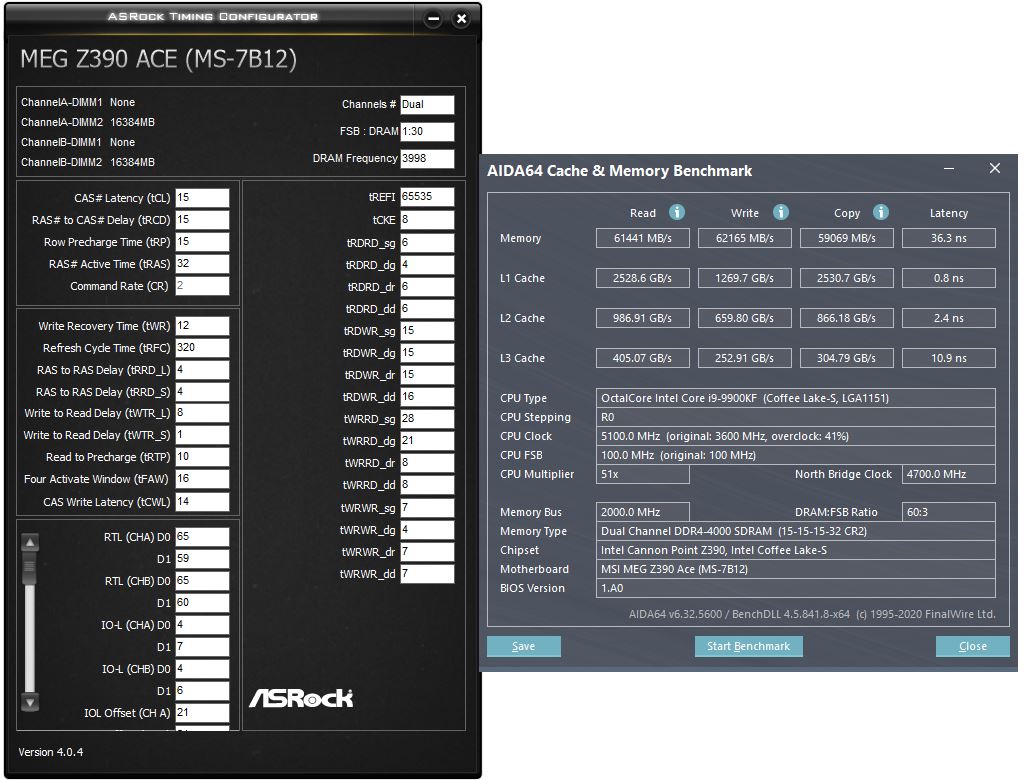Viewport: 1024px width, 780px height.
Task: Click the Read info icon in AIDA64
Action: point(677,212)
